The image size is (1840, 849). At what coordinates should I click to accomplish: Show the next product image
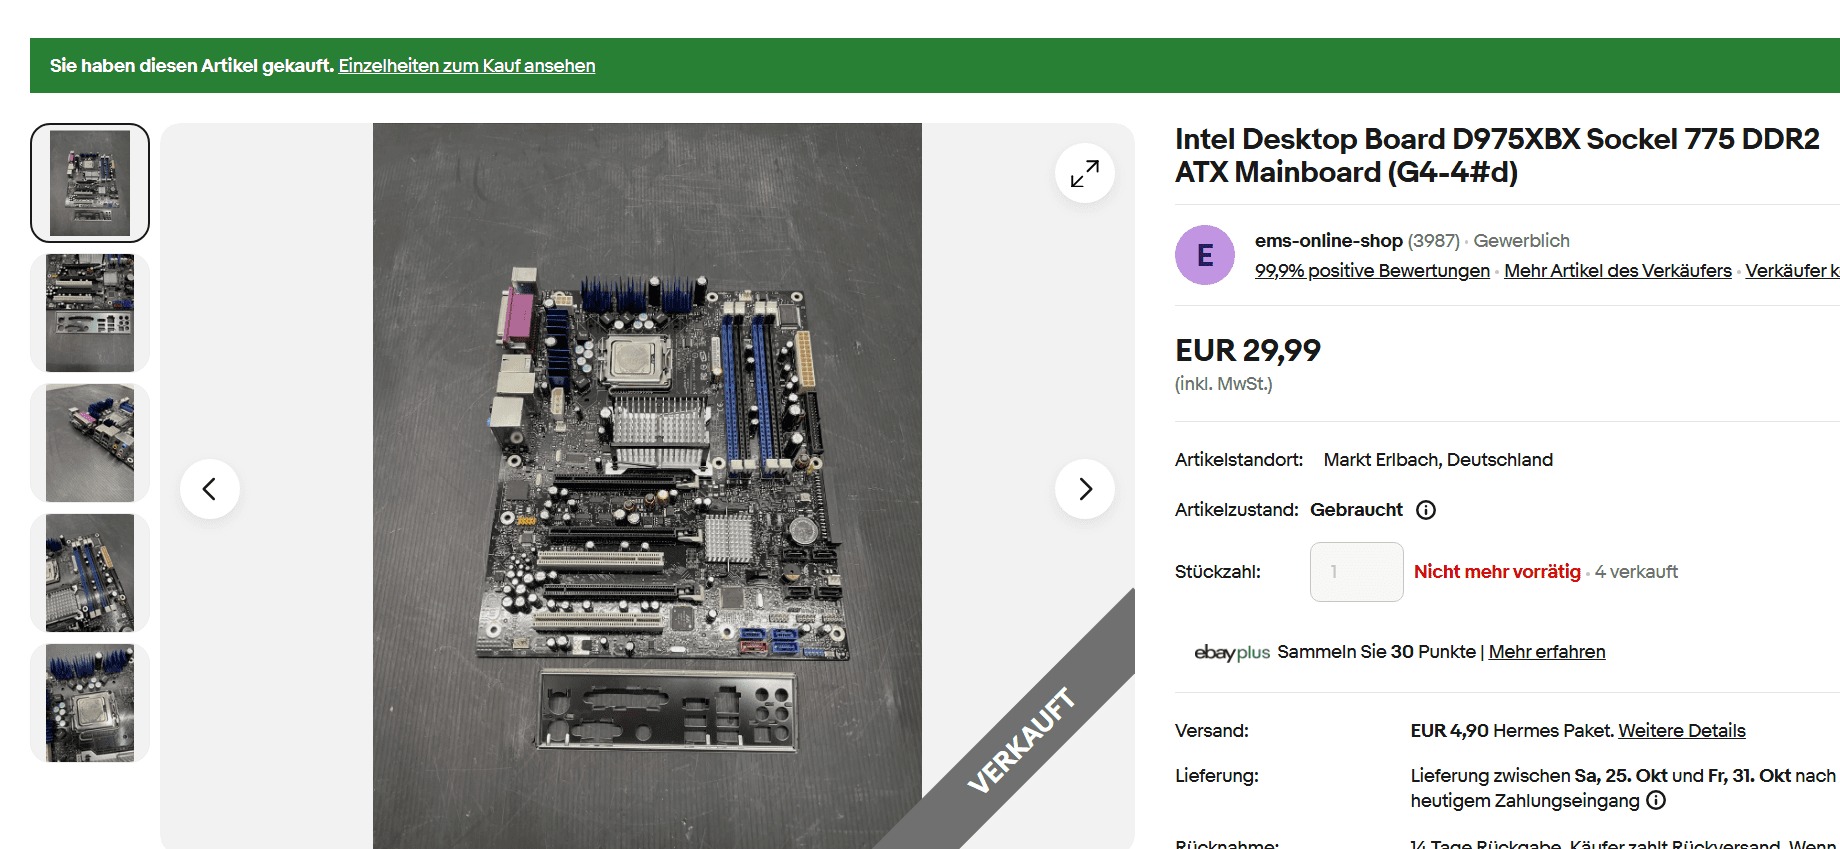tap(1085, 489)
